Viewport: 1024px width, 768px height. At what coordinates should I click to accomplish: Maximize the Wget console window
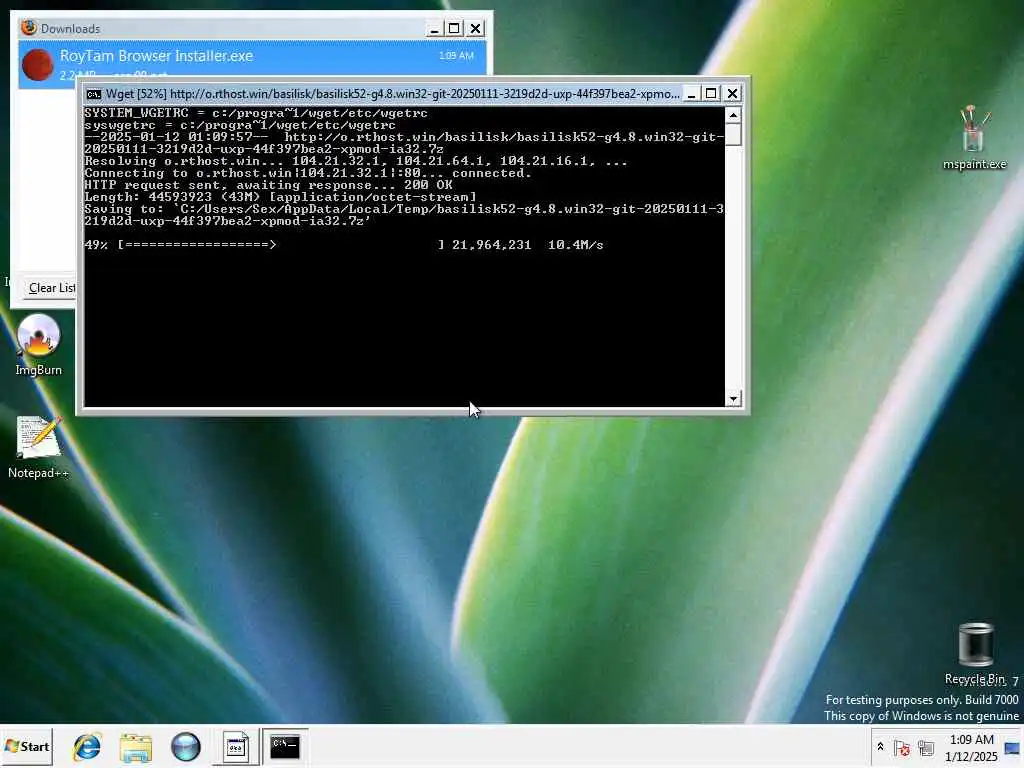pyautogui.click(x=711, y=94)
